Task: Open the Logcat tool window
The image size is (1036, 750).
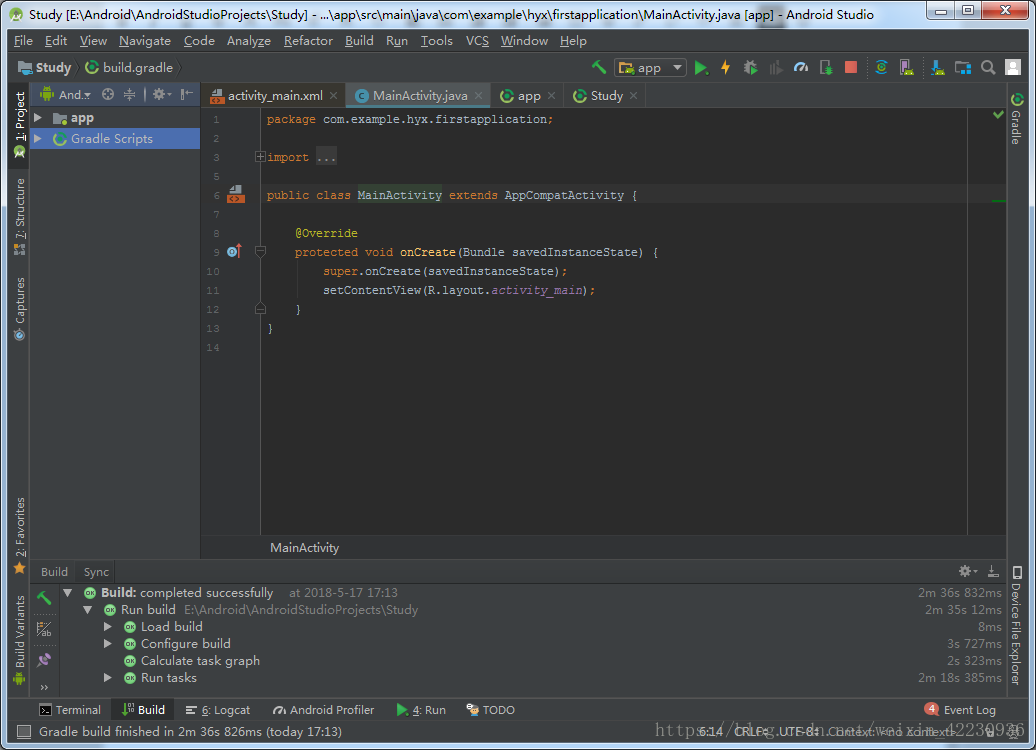Action: coord(218,710)
